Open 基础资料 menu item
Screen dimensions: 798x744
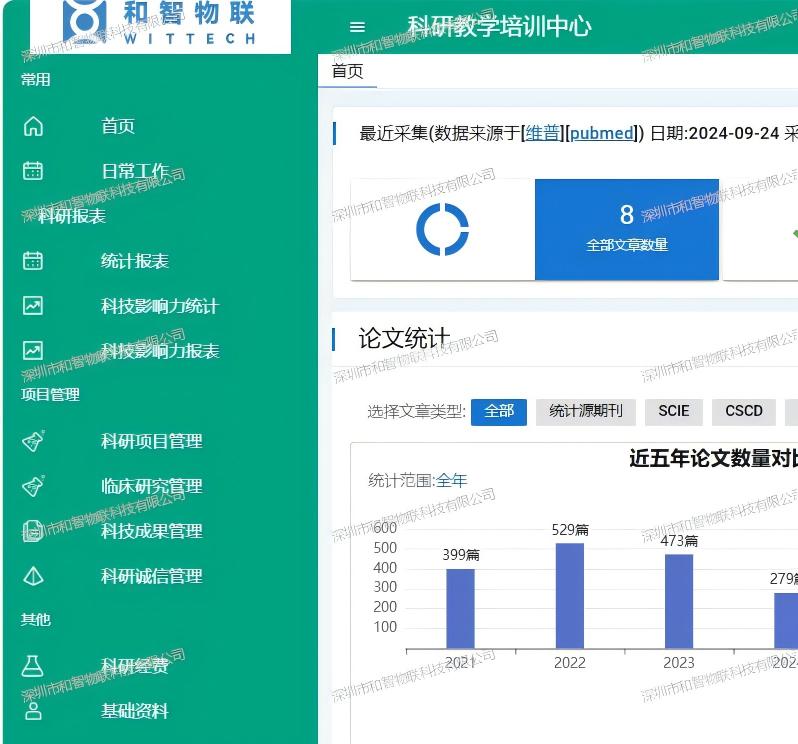point(135,711)
